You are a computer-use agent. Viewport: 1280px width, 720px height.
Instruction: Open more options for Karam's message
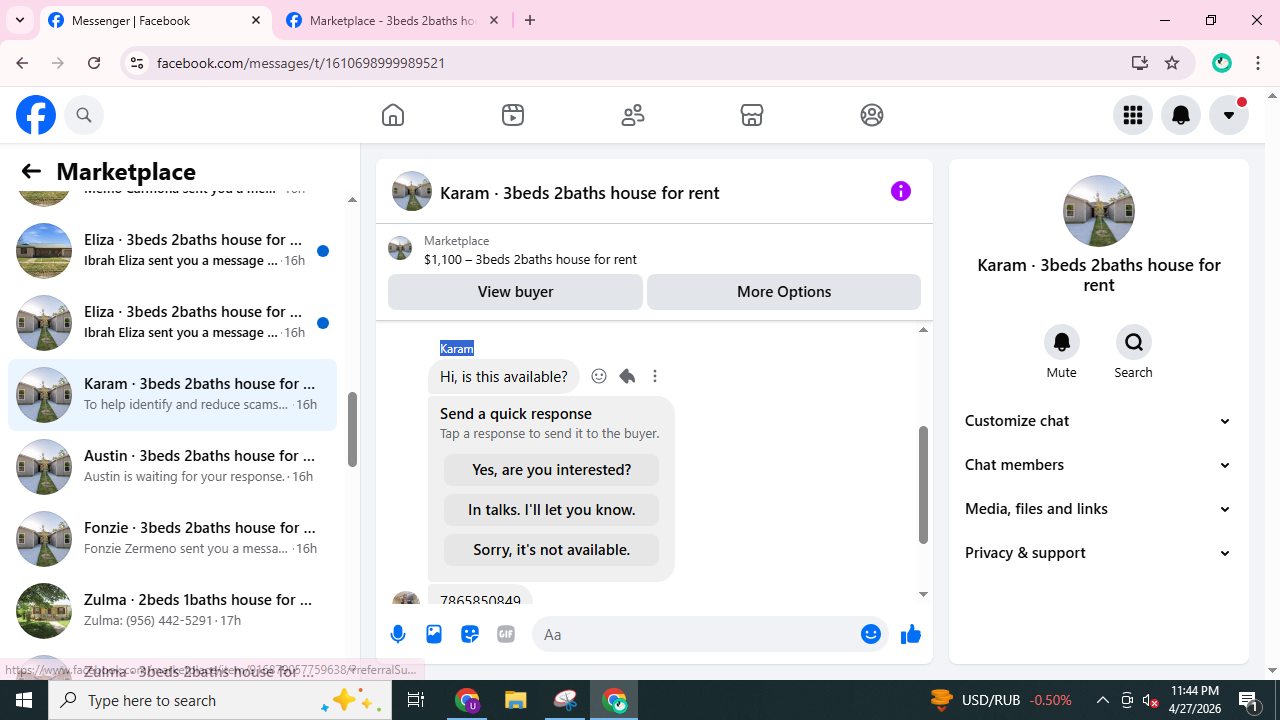pyautogui.click(x=655, y=376)
